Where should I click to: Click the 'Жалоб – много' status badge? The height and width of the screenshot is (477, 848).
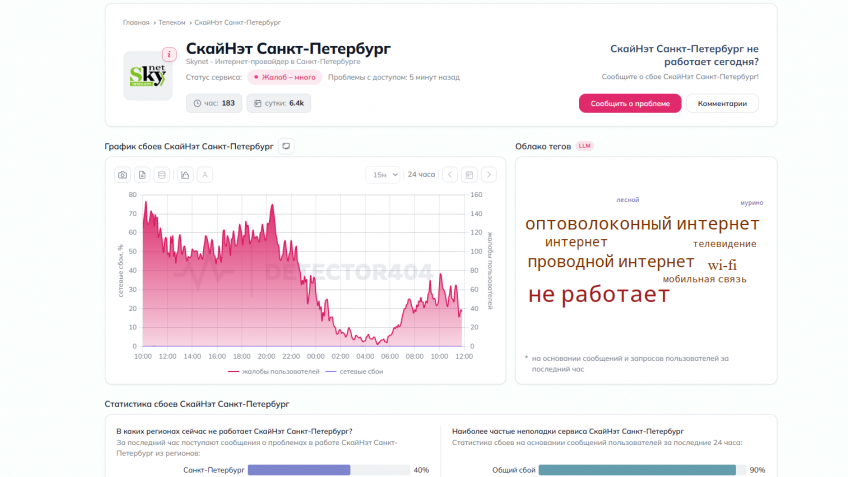pyautogui.click(x=284, y=77)
